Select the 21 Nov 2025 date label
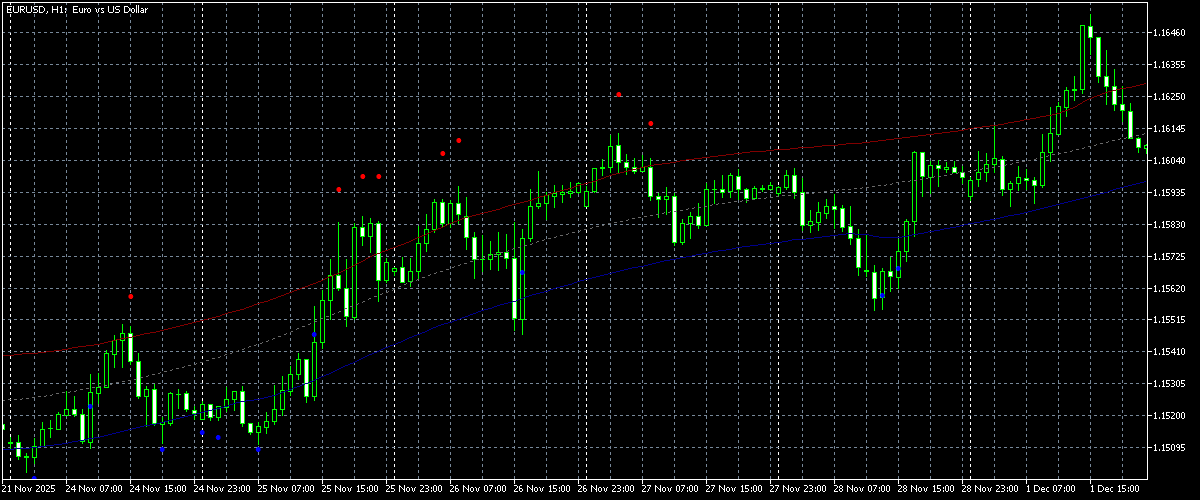The image size is (1200, 500). (x=29, y=490)
